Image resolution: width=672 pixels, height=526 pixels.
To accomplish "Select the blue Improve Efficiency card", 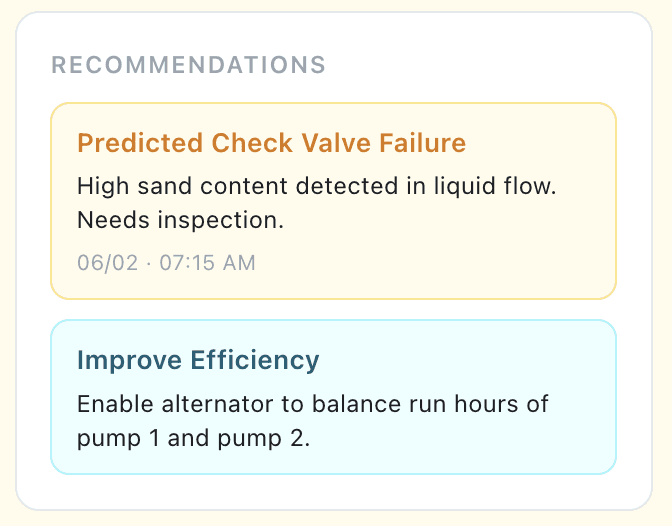I will [x=333, y=397].
